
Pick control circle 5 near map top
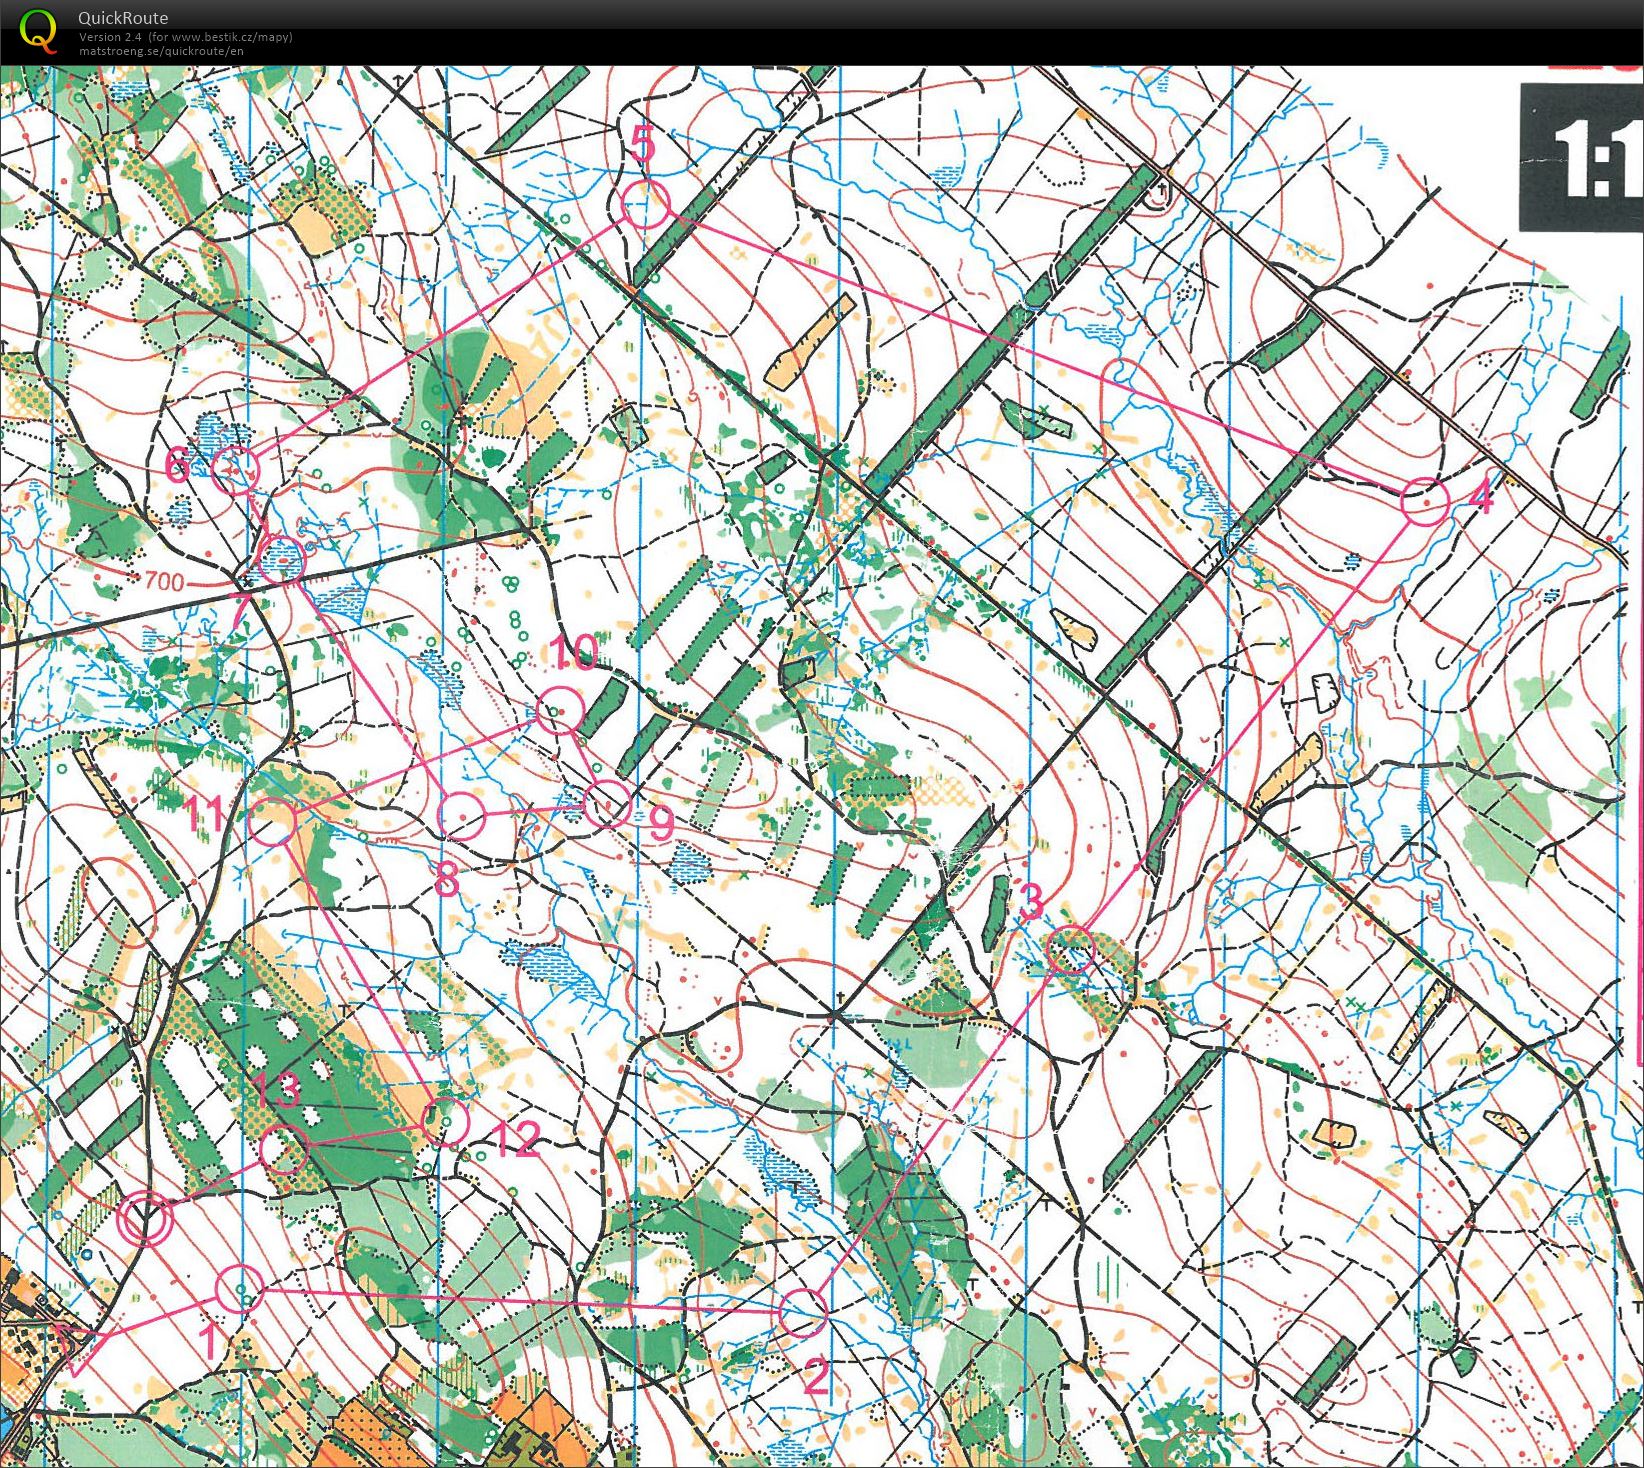click(x=645, y=205)
